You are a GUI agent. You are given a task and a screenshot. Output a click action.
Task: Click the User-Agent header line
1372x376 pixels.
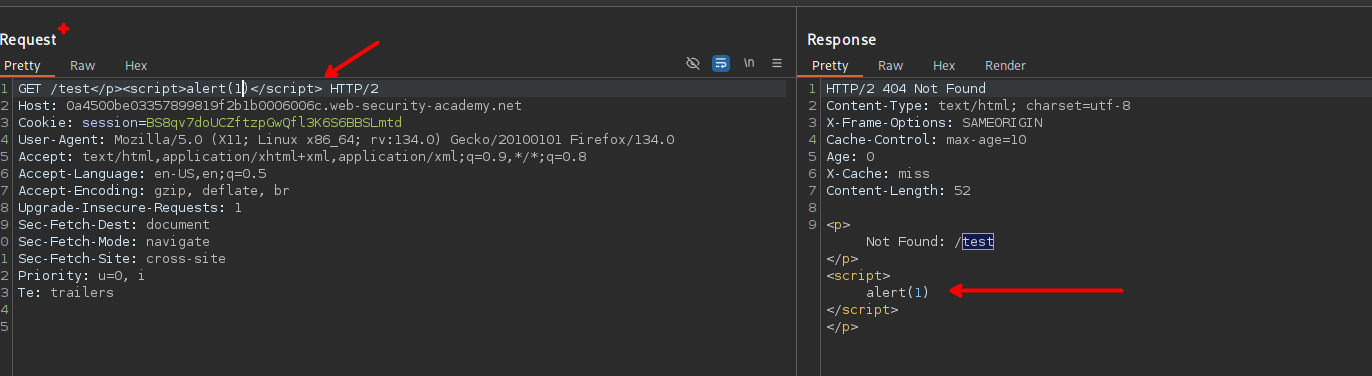pyautogui.click(x=346, y=140)
